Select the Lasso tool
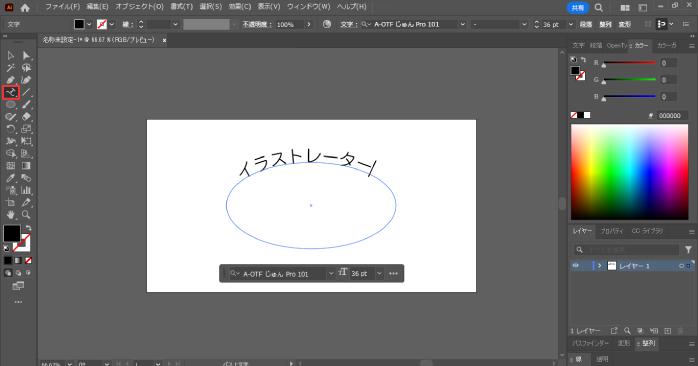 (x=26, y=68)
